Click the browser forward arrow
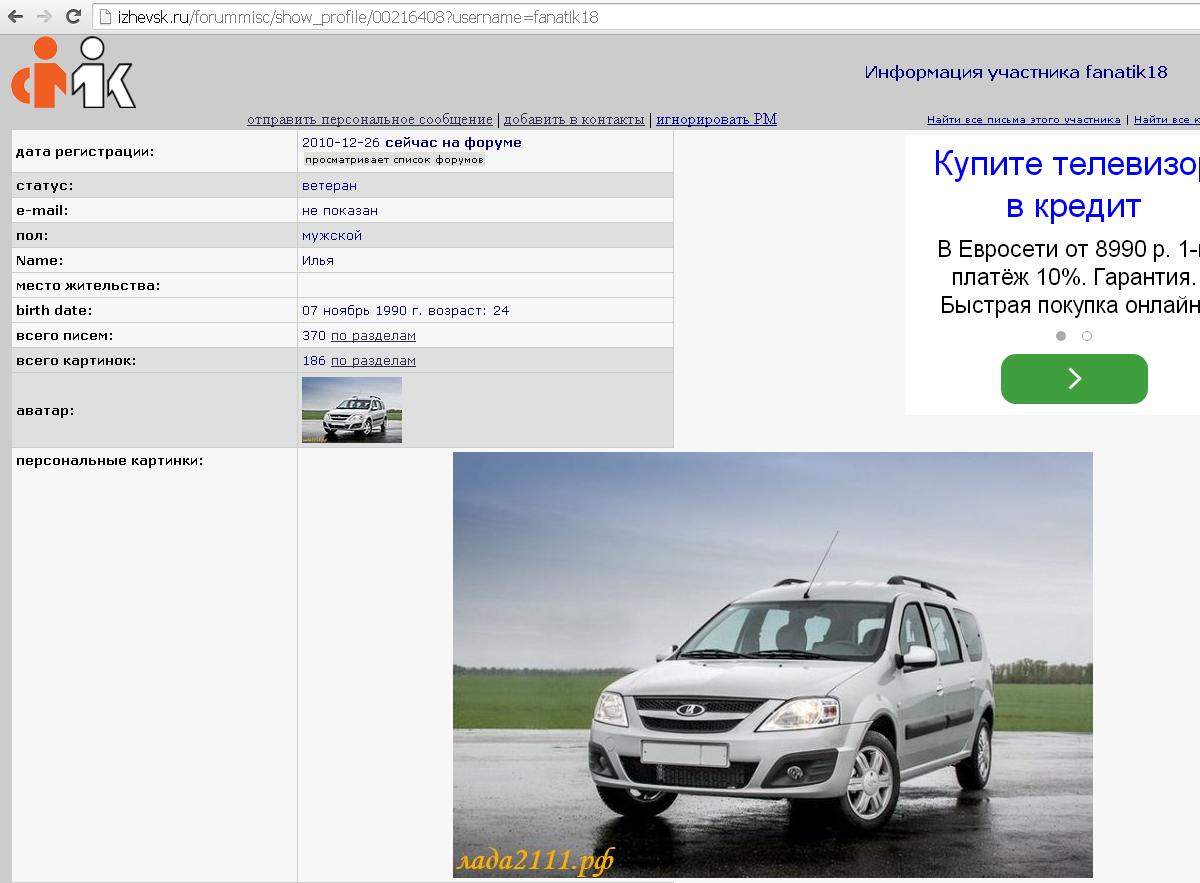 click(x=44, y=16)
